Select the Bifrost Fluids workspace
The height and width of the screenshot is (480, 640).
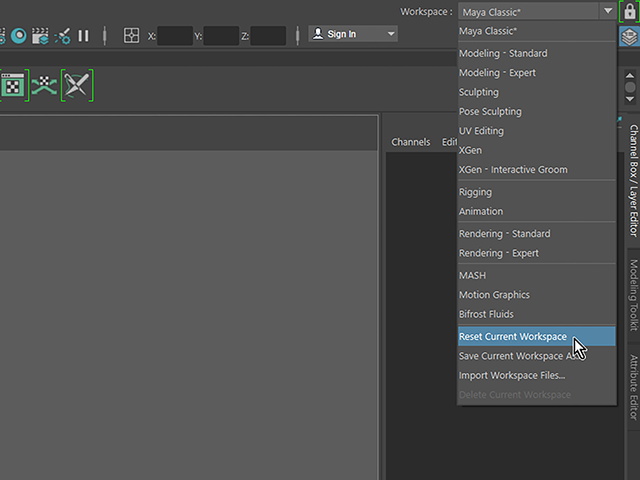[537, 314]
